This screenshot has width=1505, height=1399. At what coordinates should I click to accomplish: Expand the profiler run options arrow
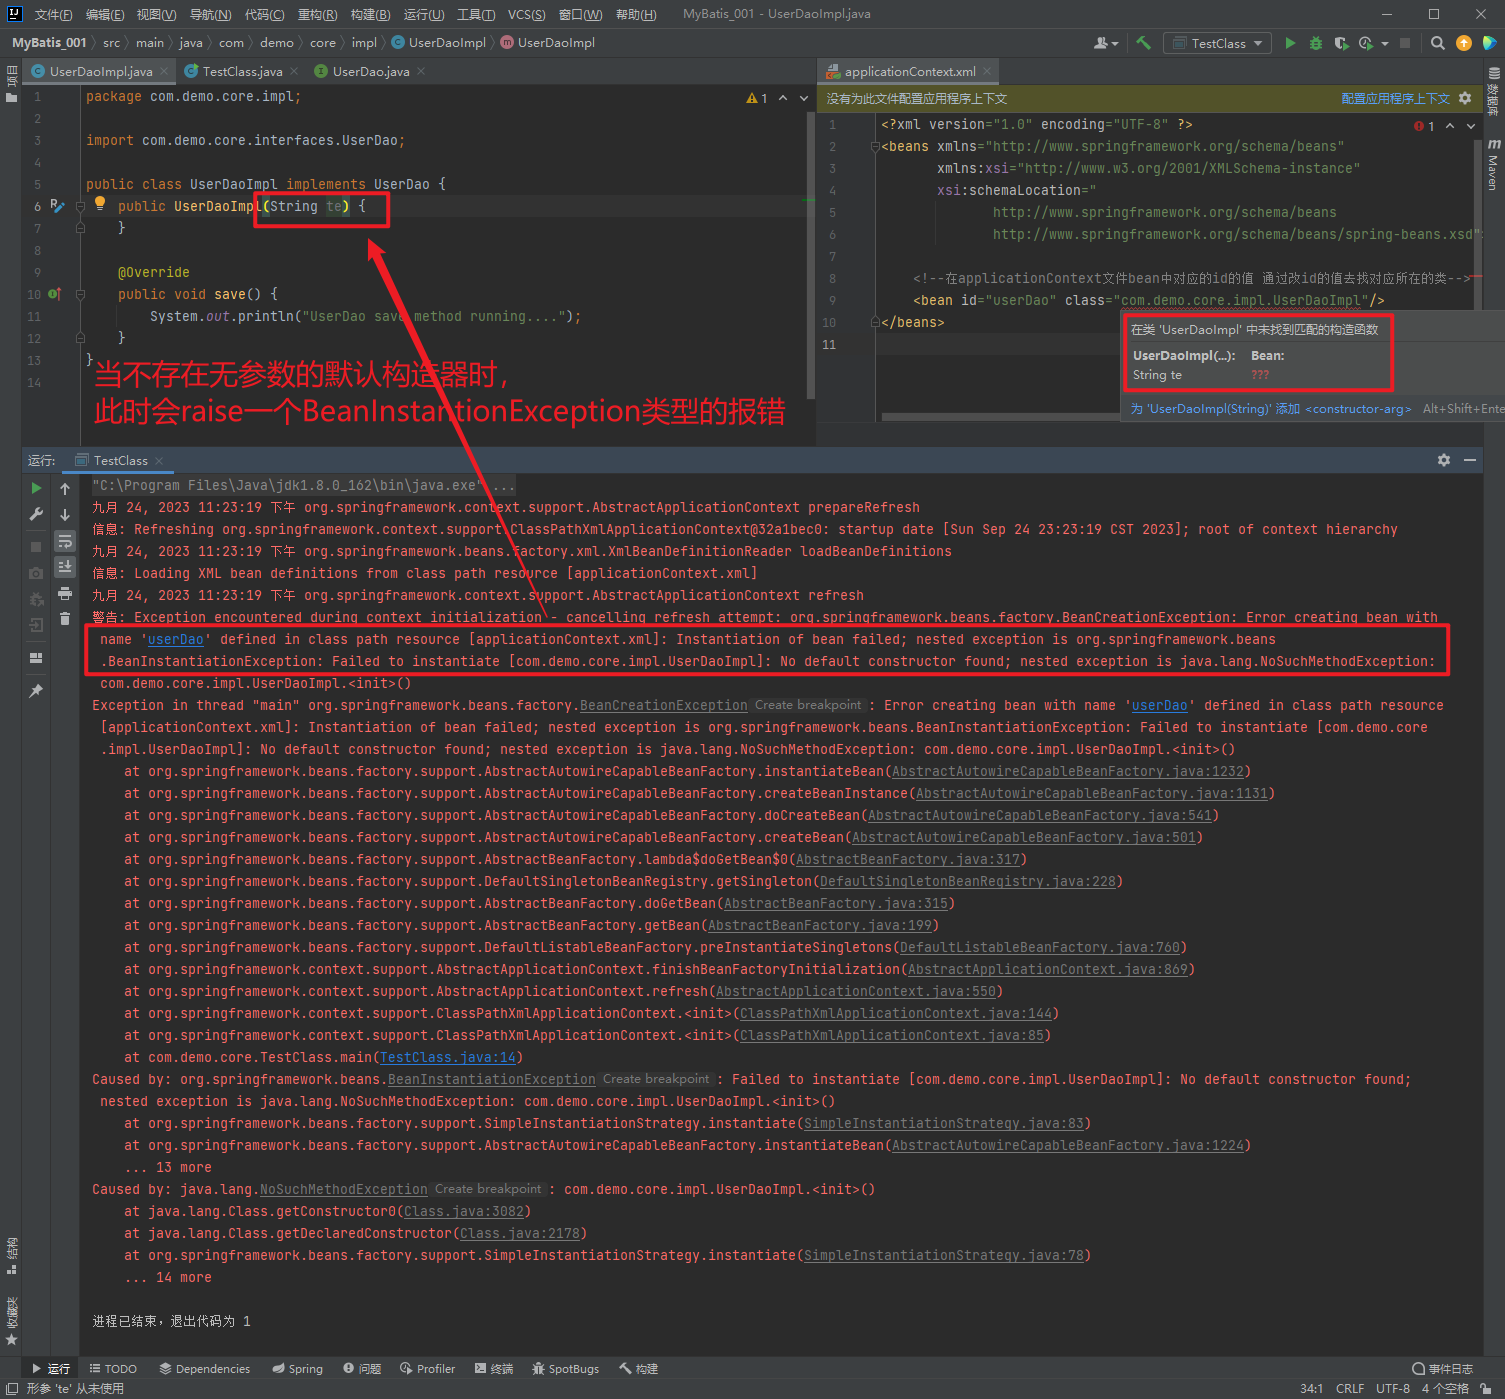pyautogui.click(x=1385, y=43)
